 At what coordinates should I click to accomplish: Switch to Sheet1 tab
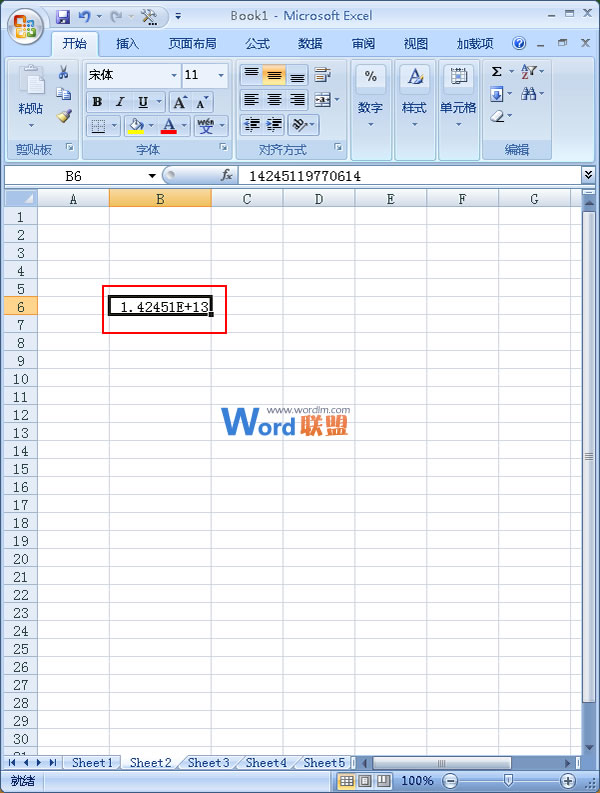pos(92,762)
